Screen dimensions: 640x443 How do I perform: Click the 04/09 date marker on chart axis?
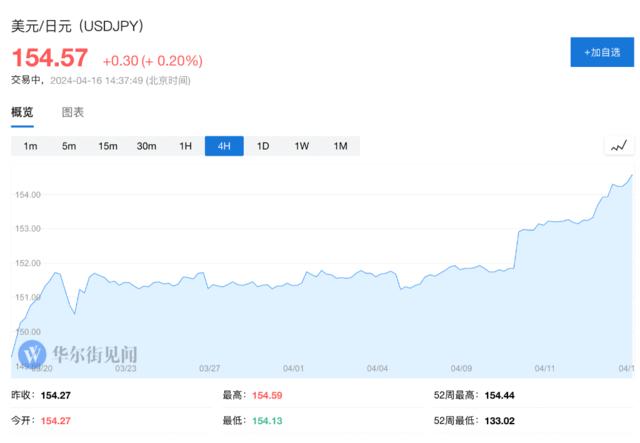tap(461, 369)
